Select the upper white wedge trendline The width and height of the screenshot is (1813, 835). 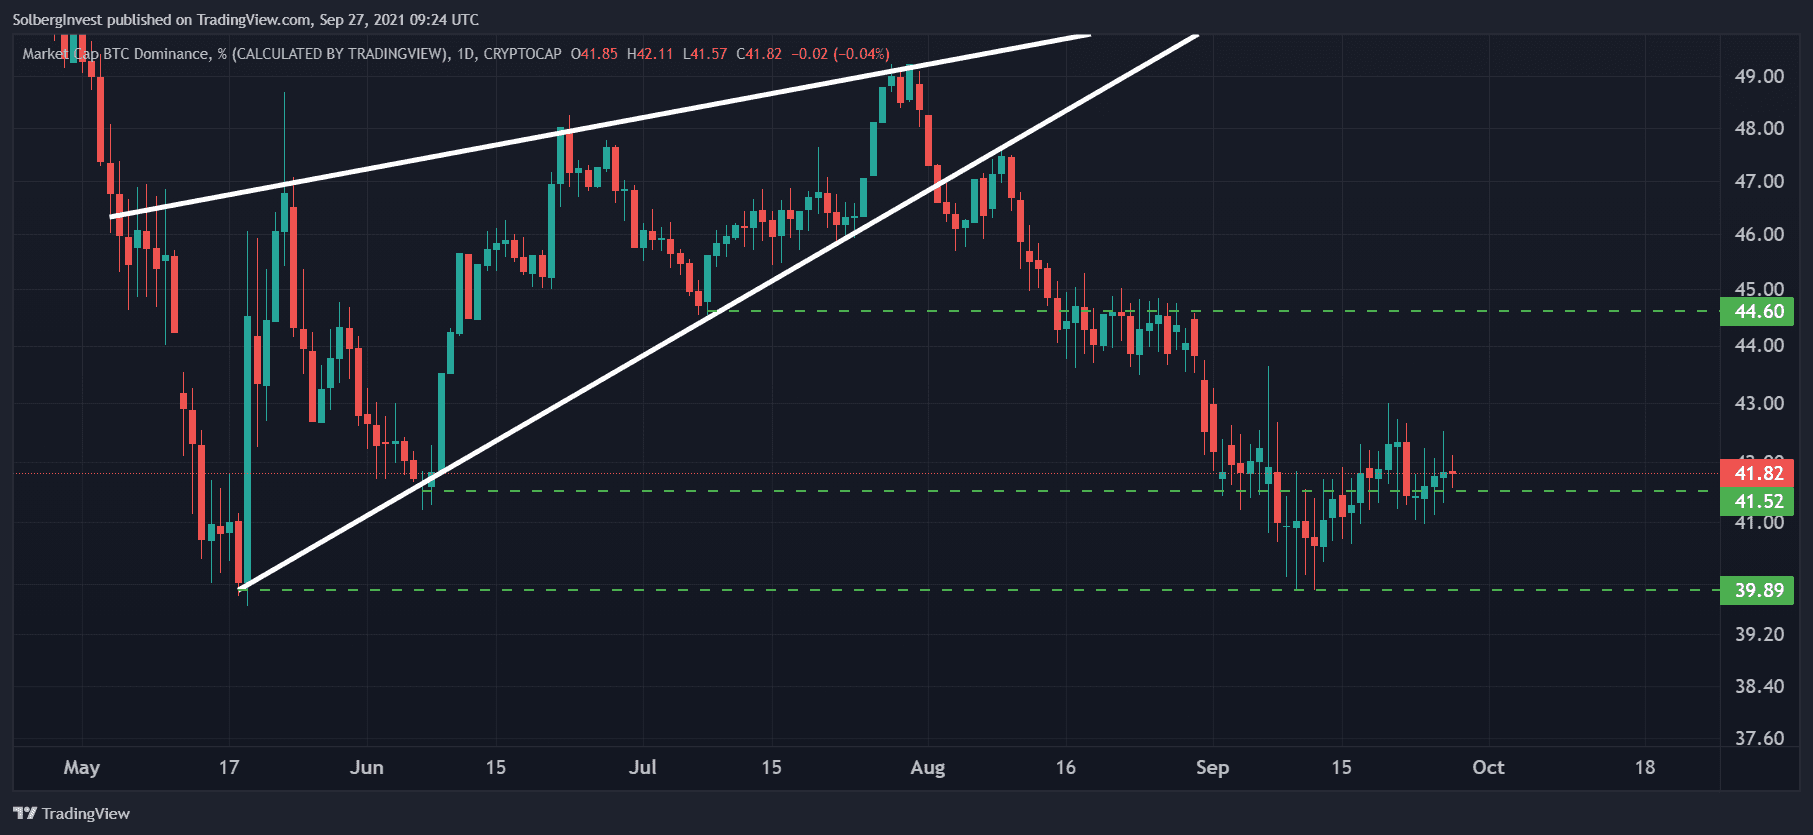click(x=600, y=125)
